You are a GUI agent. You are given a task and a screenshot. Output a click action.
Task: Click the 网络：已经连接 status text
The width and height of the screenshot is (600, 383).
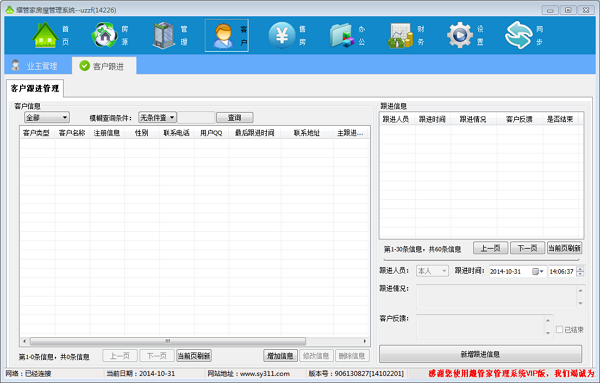(x=29, y=373)
